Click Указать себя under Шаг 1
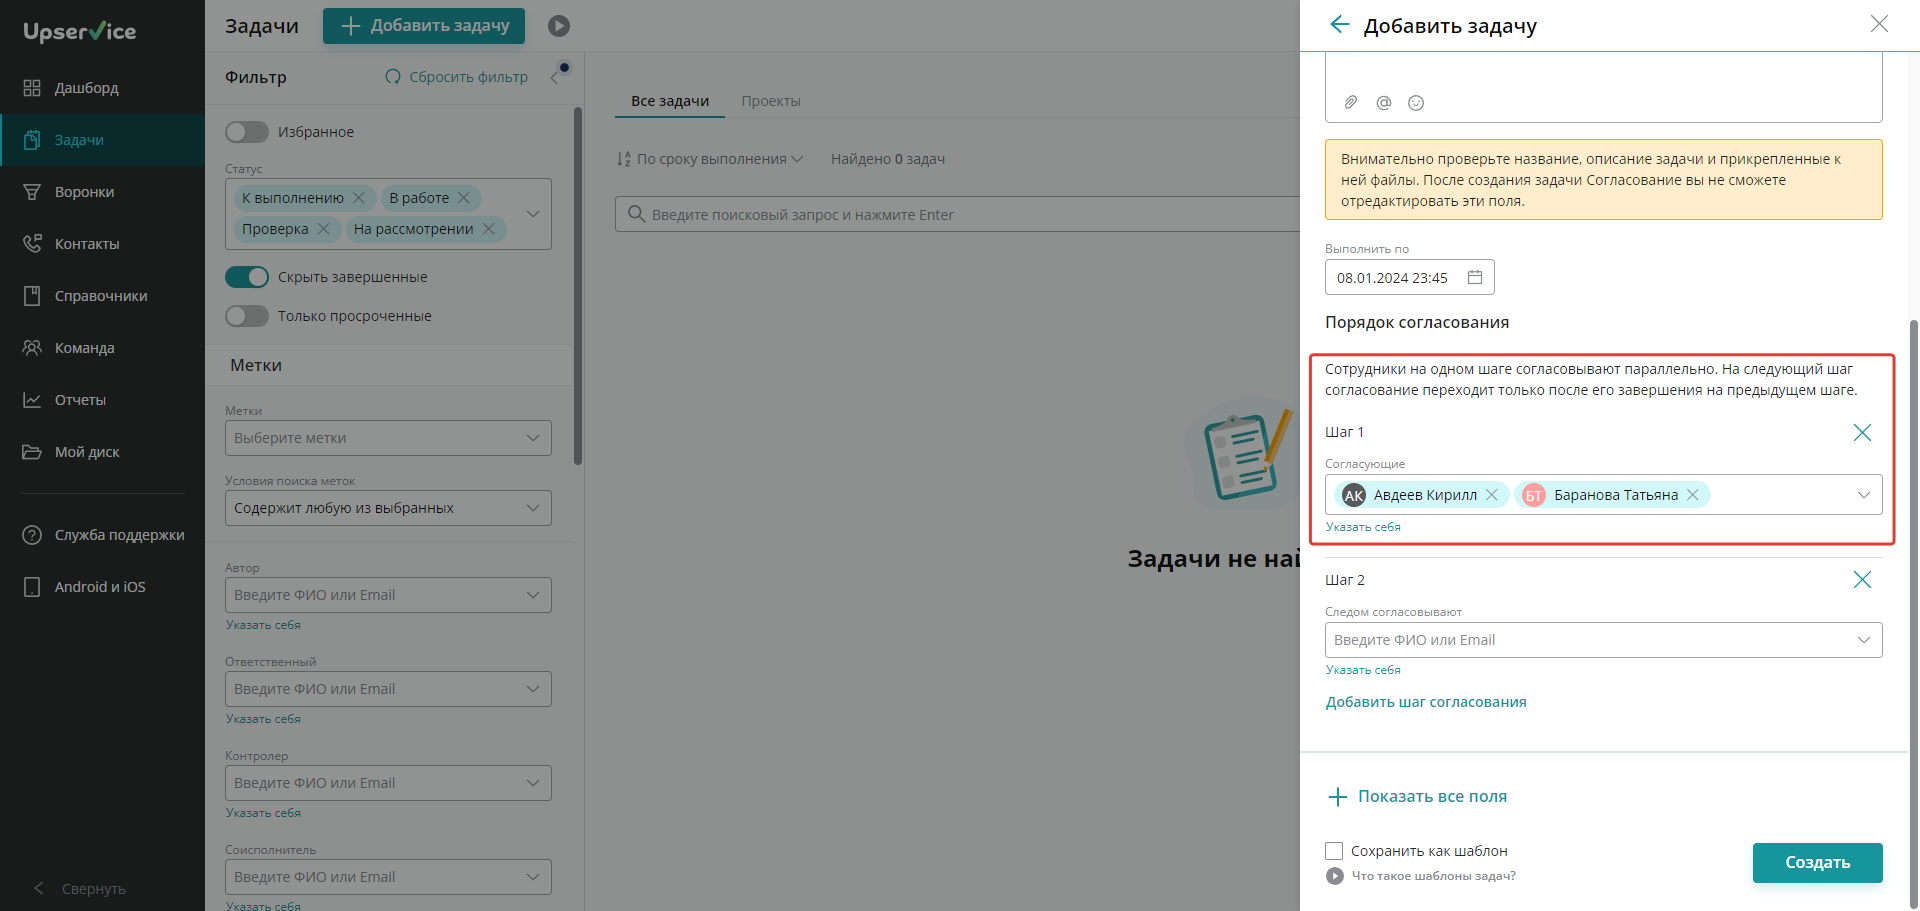The height and width of the screenshot is (911, 1920). pos(1363,527)
